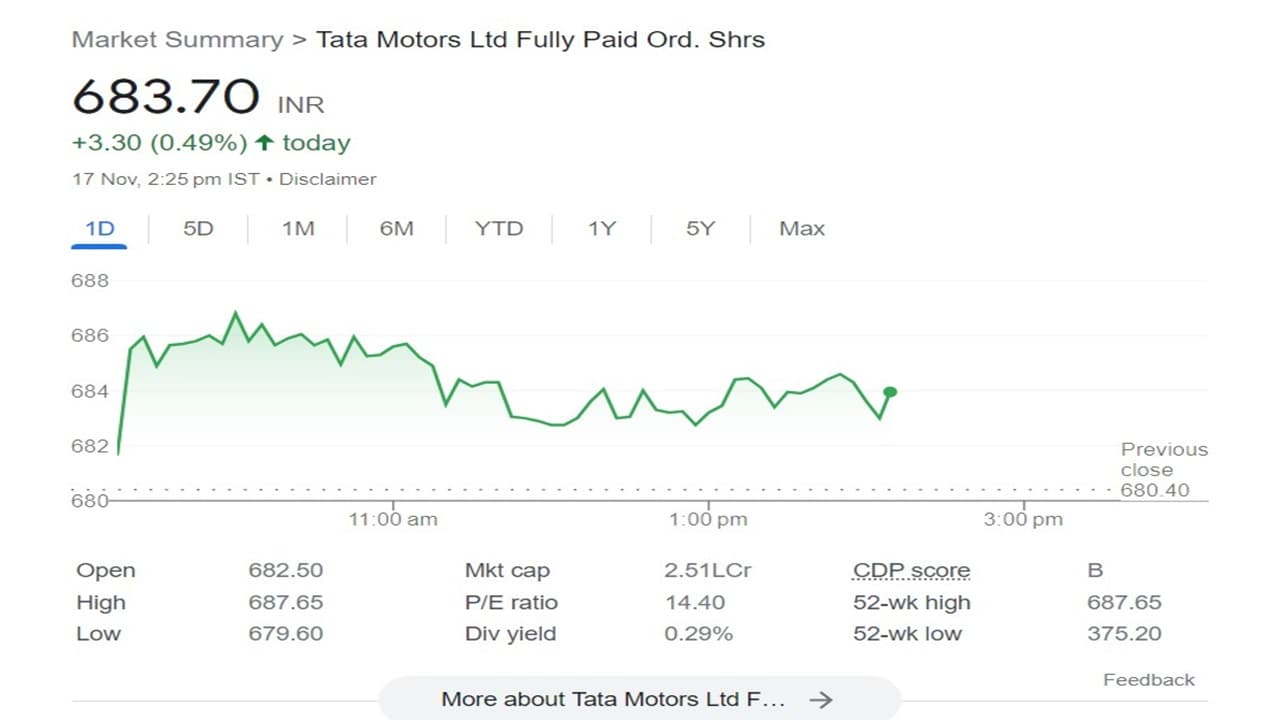Click the 1:00 pm axis marker
Screen dimensions: 1280x720
(708, 519)
